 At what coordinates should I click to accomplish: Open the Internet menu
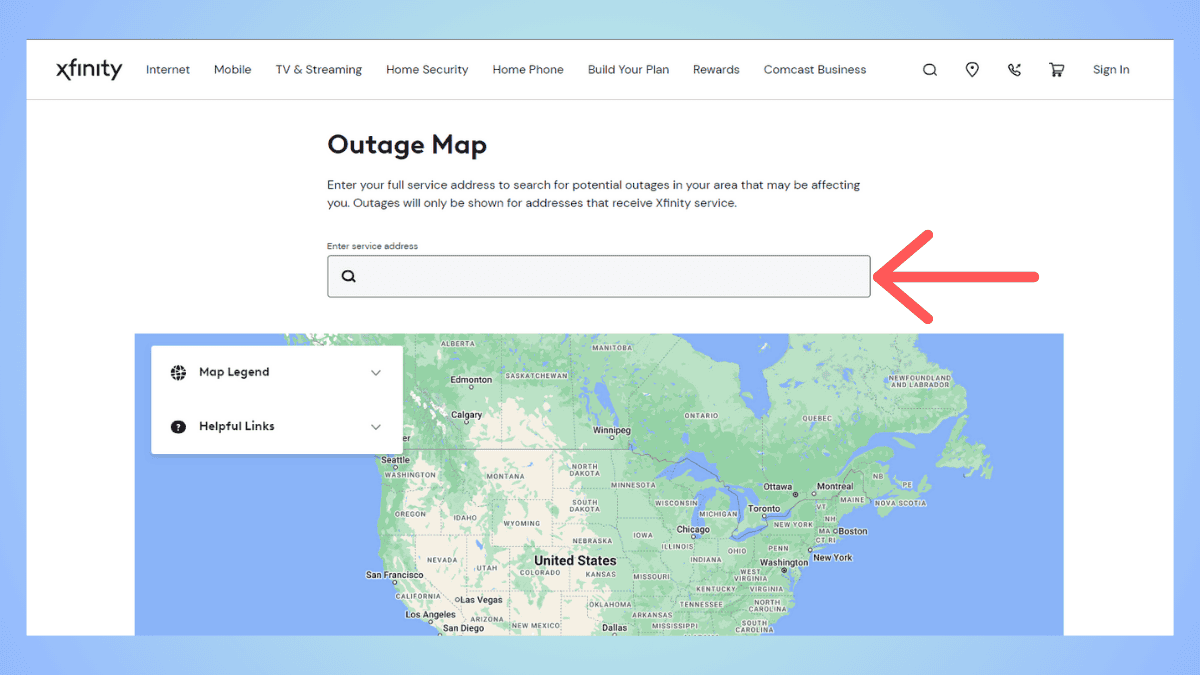[x=168, y=70]
